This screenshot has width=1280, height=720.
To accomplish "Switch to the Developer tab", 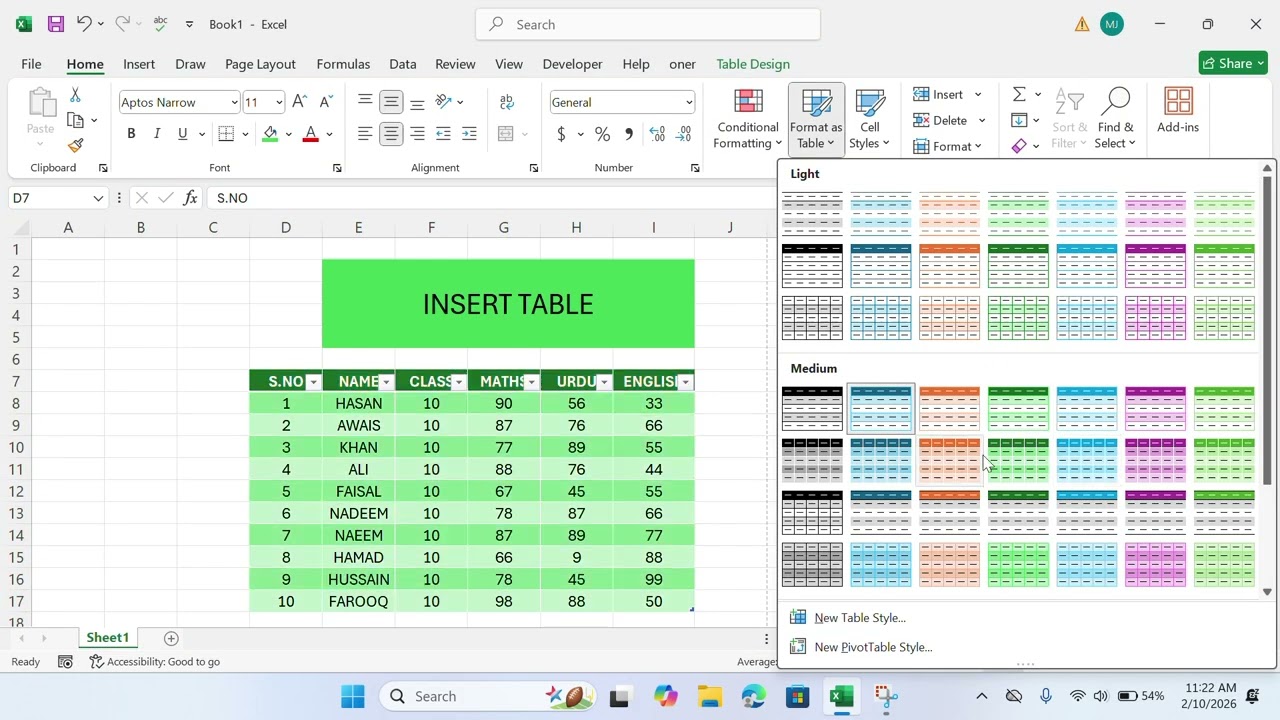I will click(572, 64).
